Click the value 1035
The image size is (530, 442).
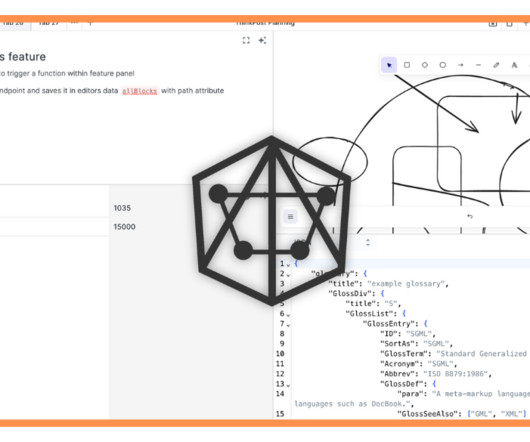click(122, 208)
